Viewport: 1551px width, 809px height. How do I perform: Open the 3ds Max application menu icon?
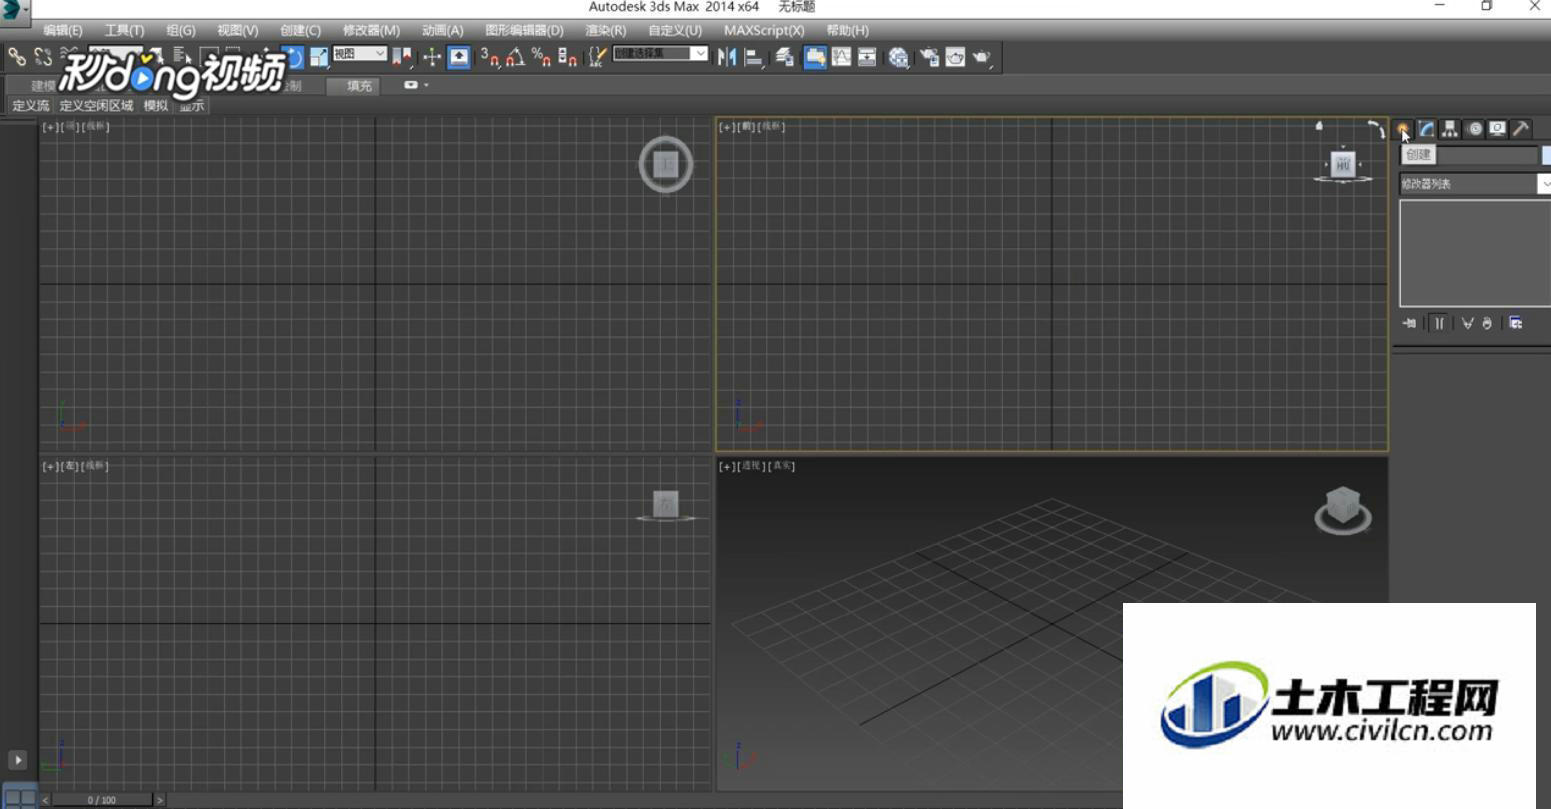[x=14, y=10]
